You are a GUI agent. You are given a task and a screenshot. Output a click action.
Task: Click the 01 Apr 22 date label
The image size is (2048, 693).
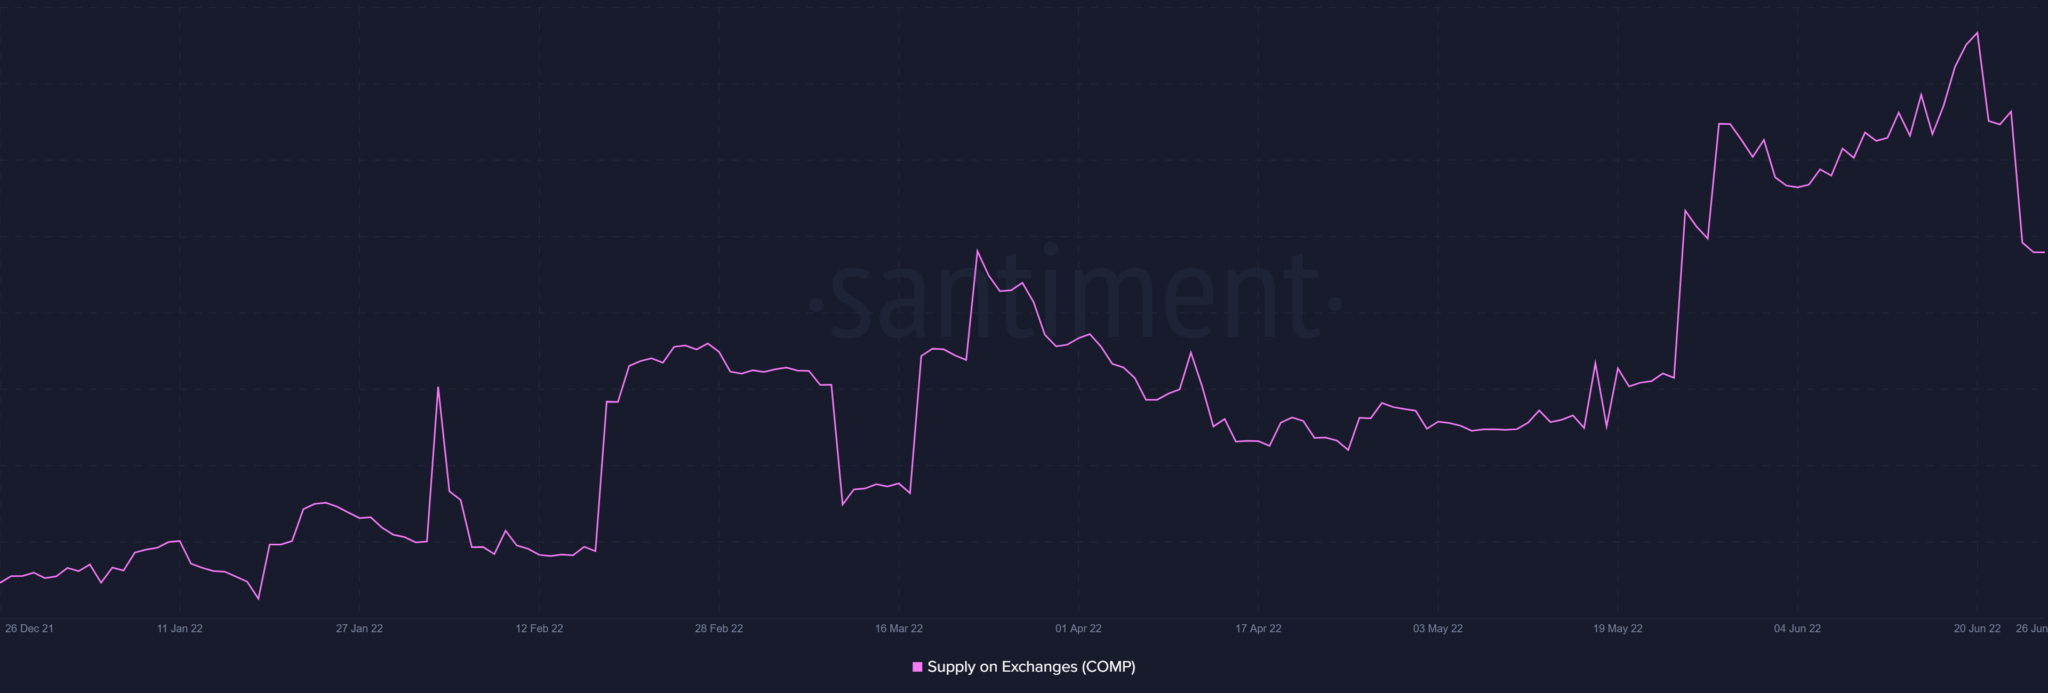pos(1078,629)
